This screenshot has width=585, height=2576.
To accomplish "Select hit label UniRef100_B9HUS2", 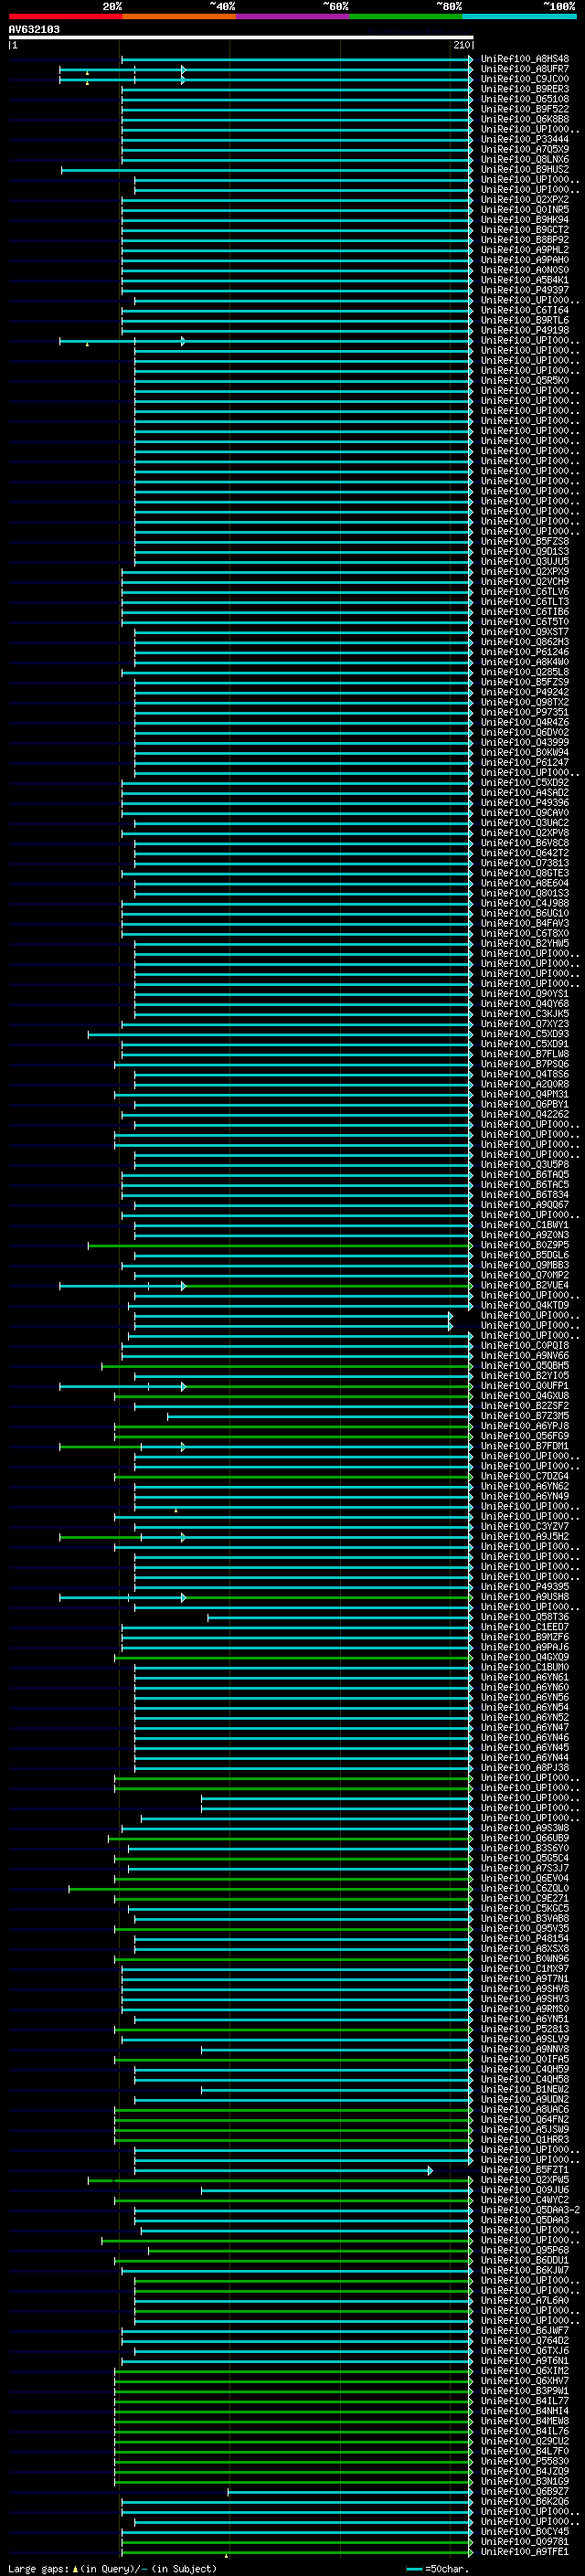I will (x=525, y=170).
